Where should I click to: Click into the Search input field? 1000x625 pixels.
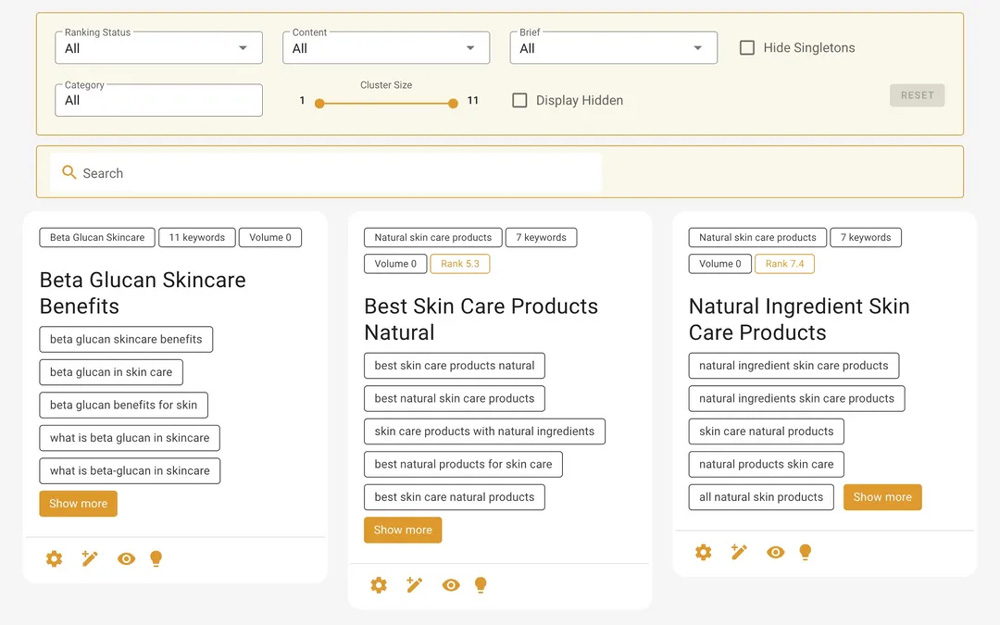pos(330,173)
